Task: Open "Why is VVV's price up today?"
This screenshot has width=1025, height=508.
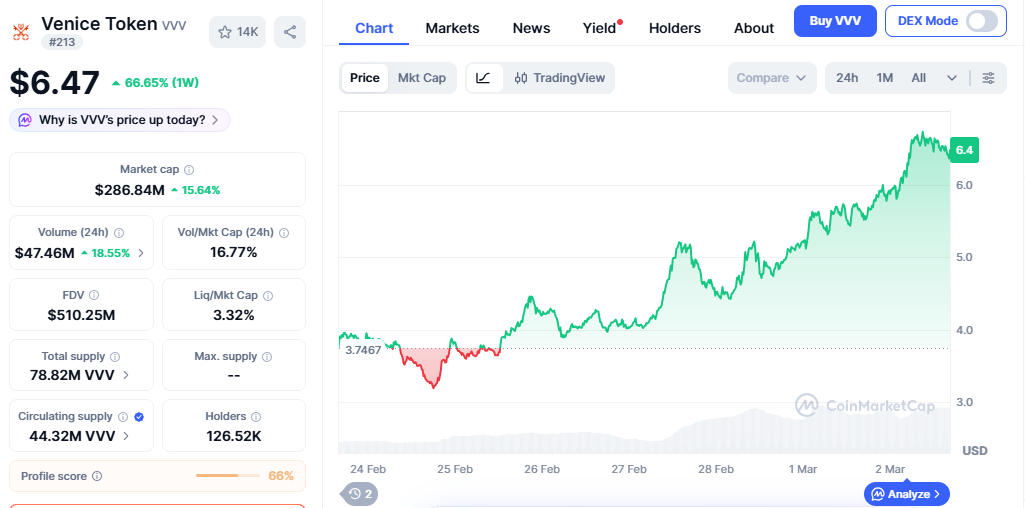Action: 120,120
